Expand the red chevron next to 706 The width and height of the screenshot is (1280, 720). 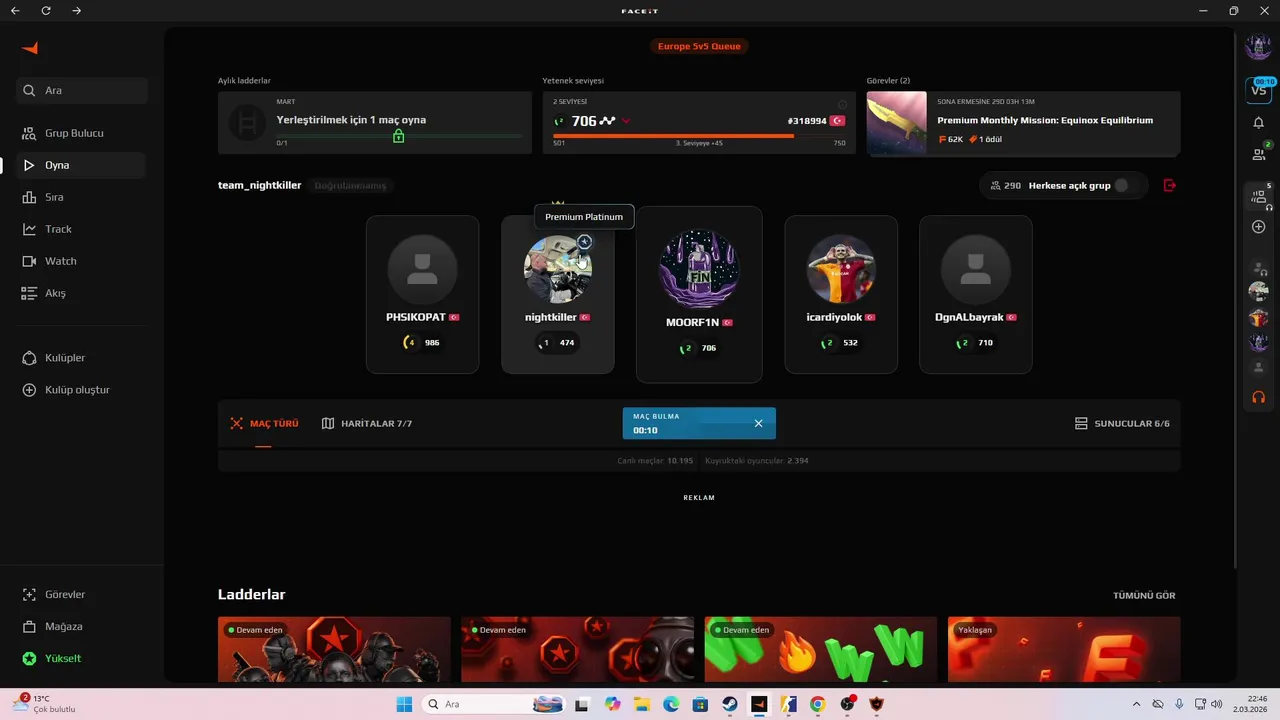pyautogui.click(x=626, y=121)
